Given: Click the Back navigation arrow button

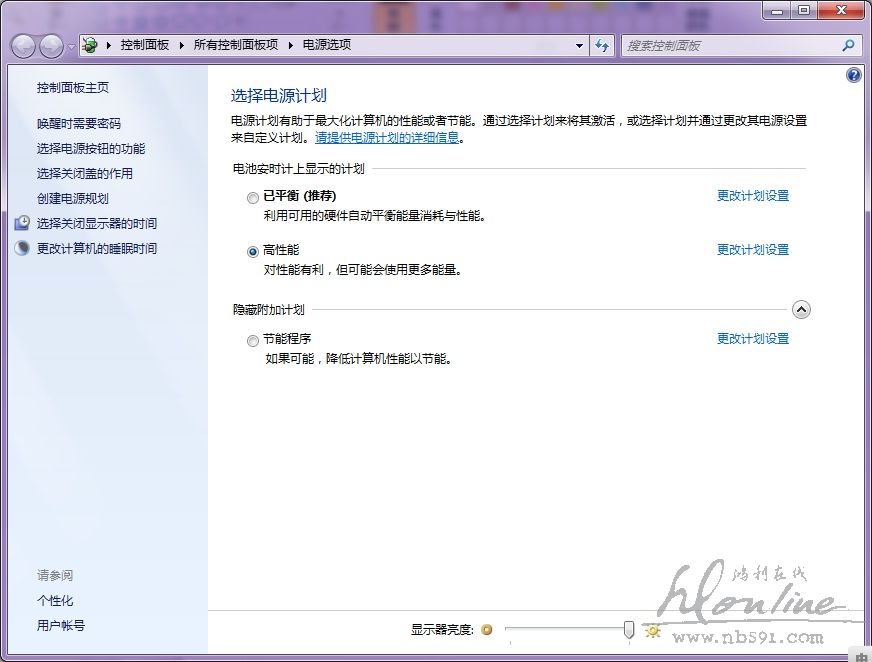Looking at the screenshot, I should [23, 45].
